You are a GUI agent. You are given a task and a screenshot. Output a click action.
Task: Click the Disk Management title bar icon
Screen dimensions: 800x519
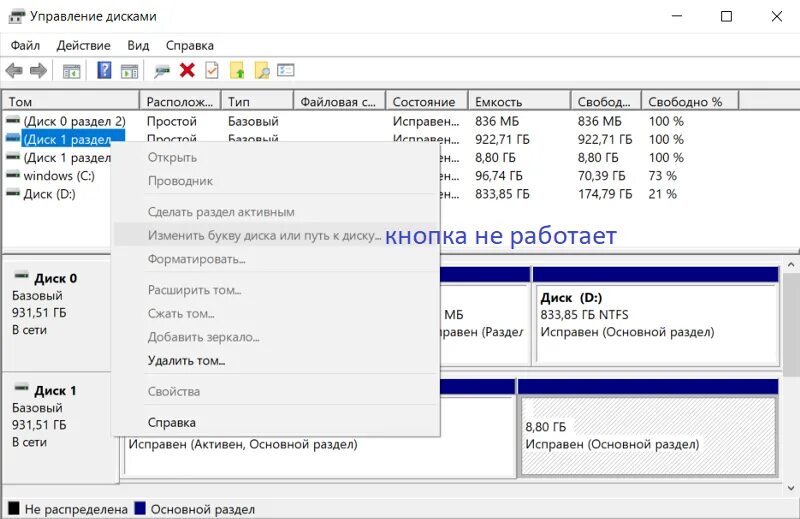[16, 16]
